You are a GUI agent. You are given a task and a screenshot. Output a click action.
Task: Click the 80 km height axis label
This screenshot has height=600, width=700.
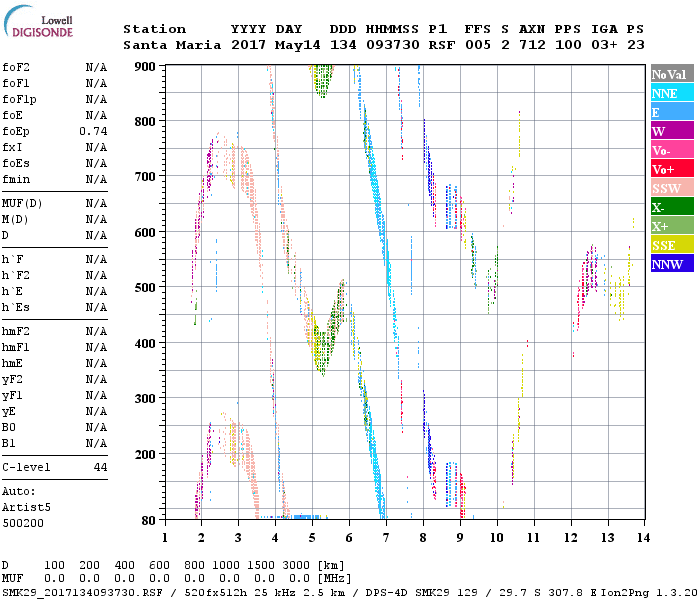coord(148,521)
